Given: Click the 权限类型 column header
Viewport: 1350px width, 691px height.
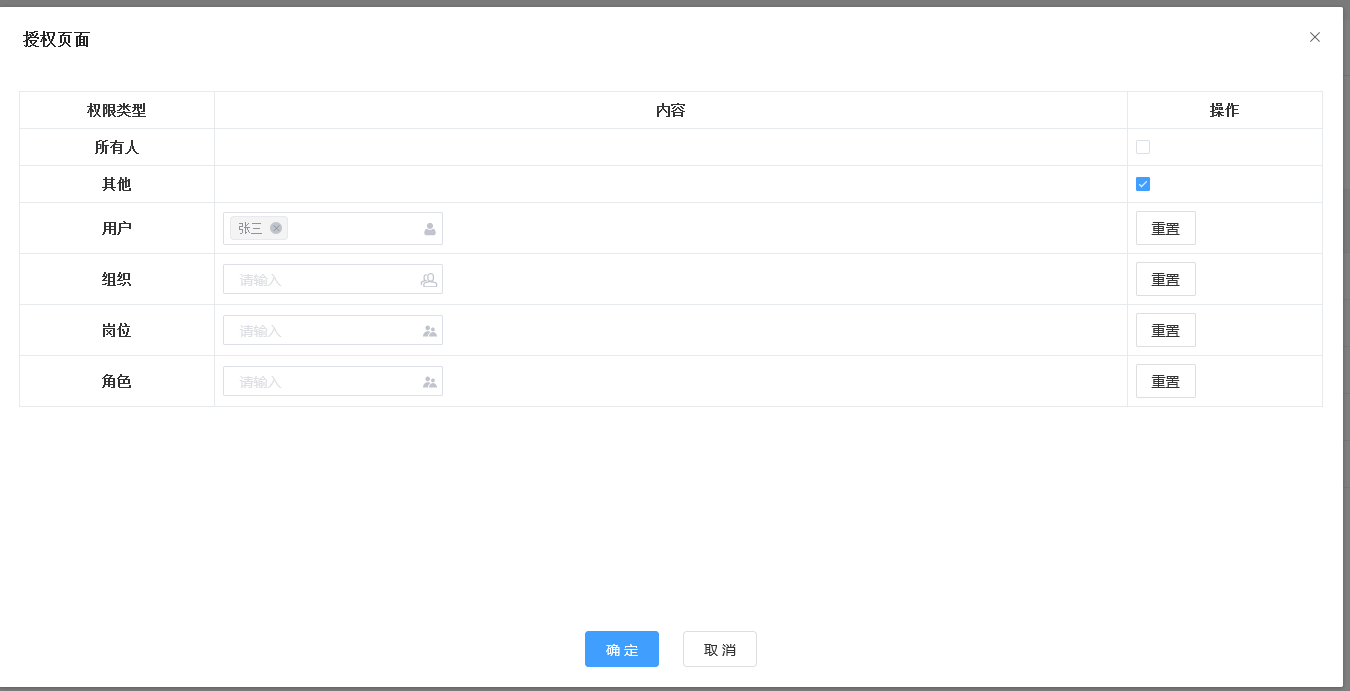Looking at the screenshot, I should point(117,110).
